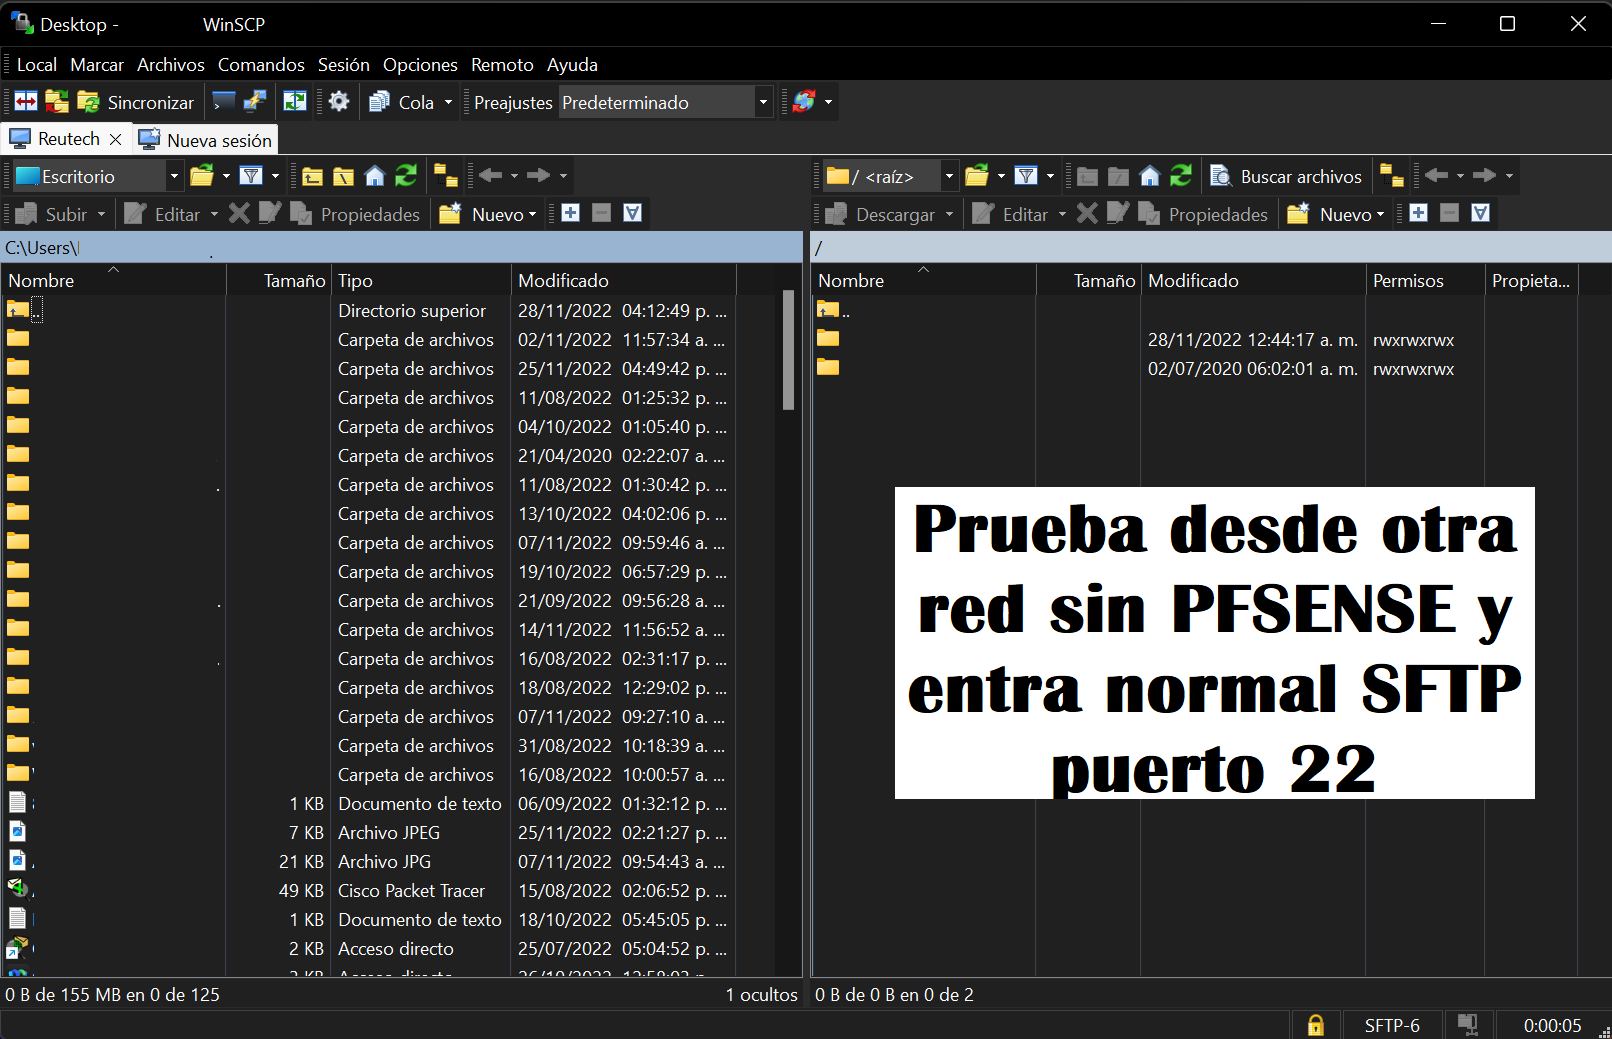This screenshot has width=1612, height=1039.
Task: Go to the local parent directory
Action: click(312, 176)
